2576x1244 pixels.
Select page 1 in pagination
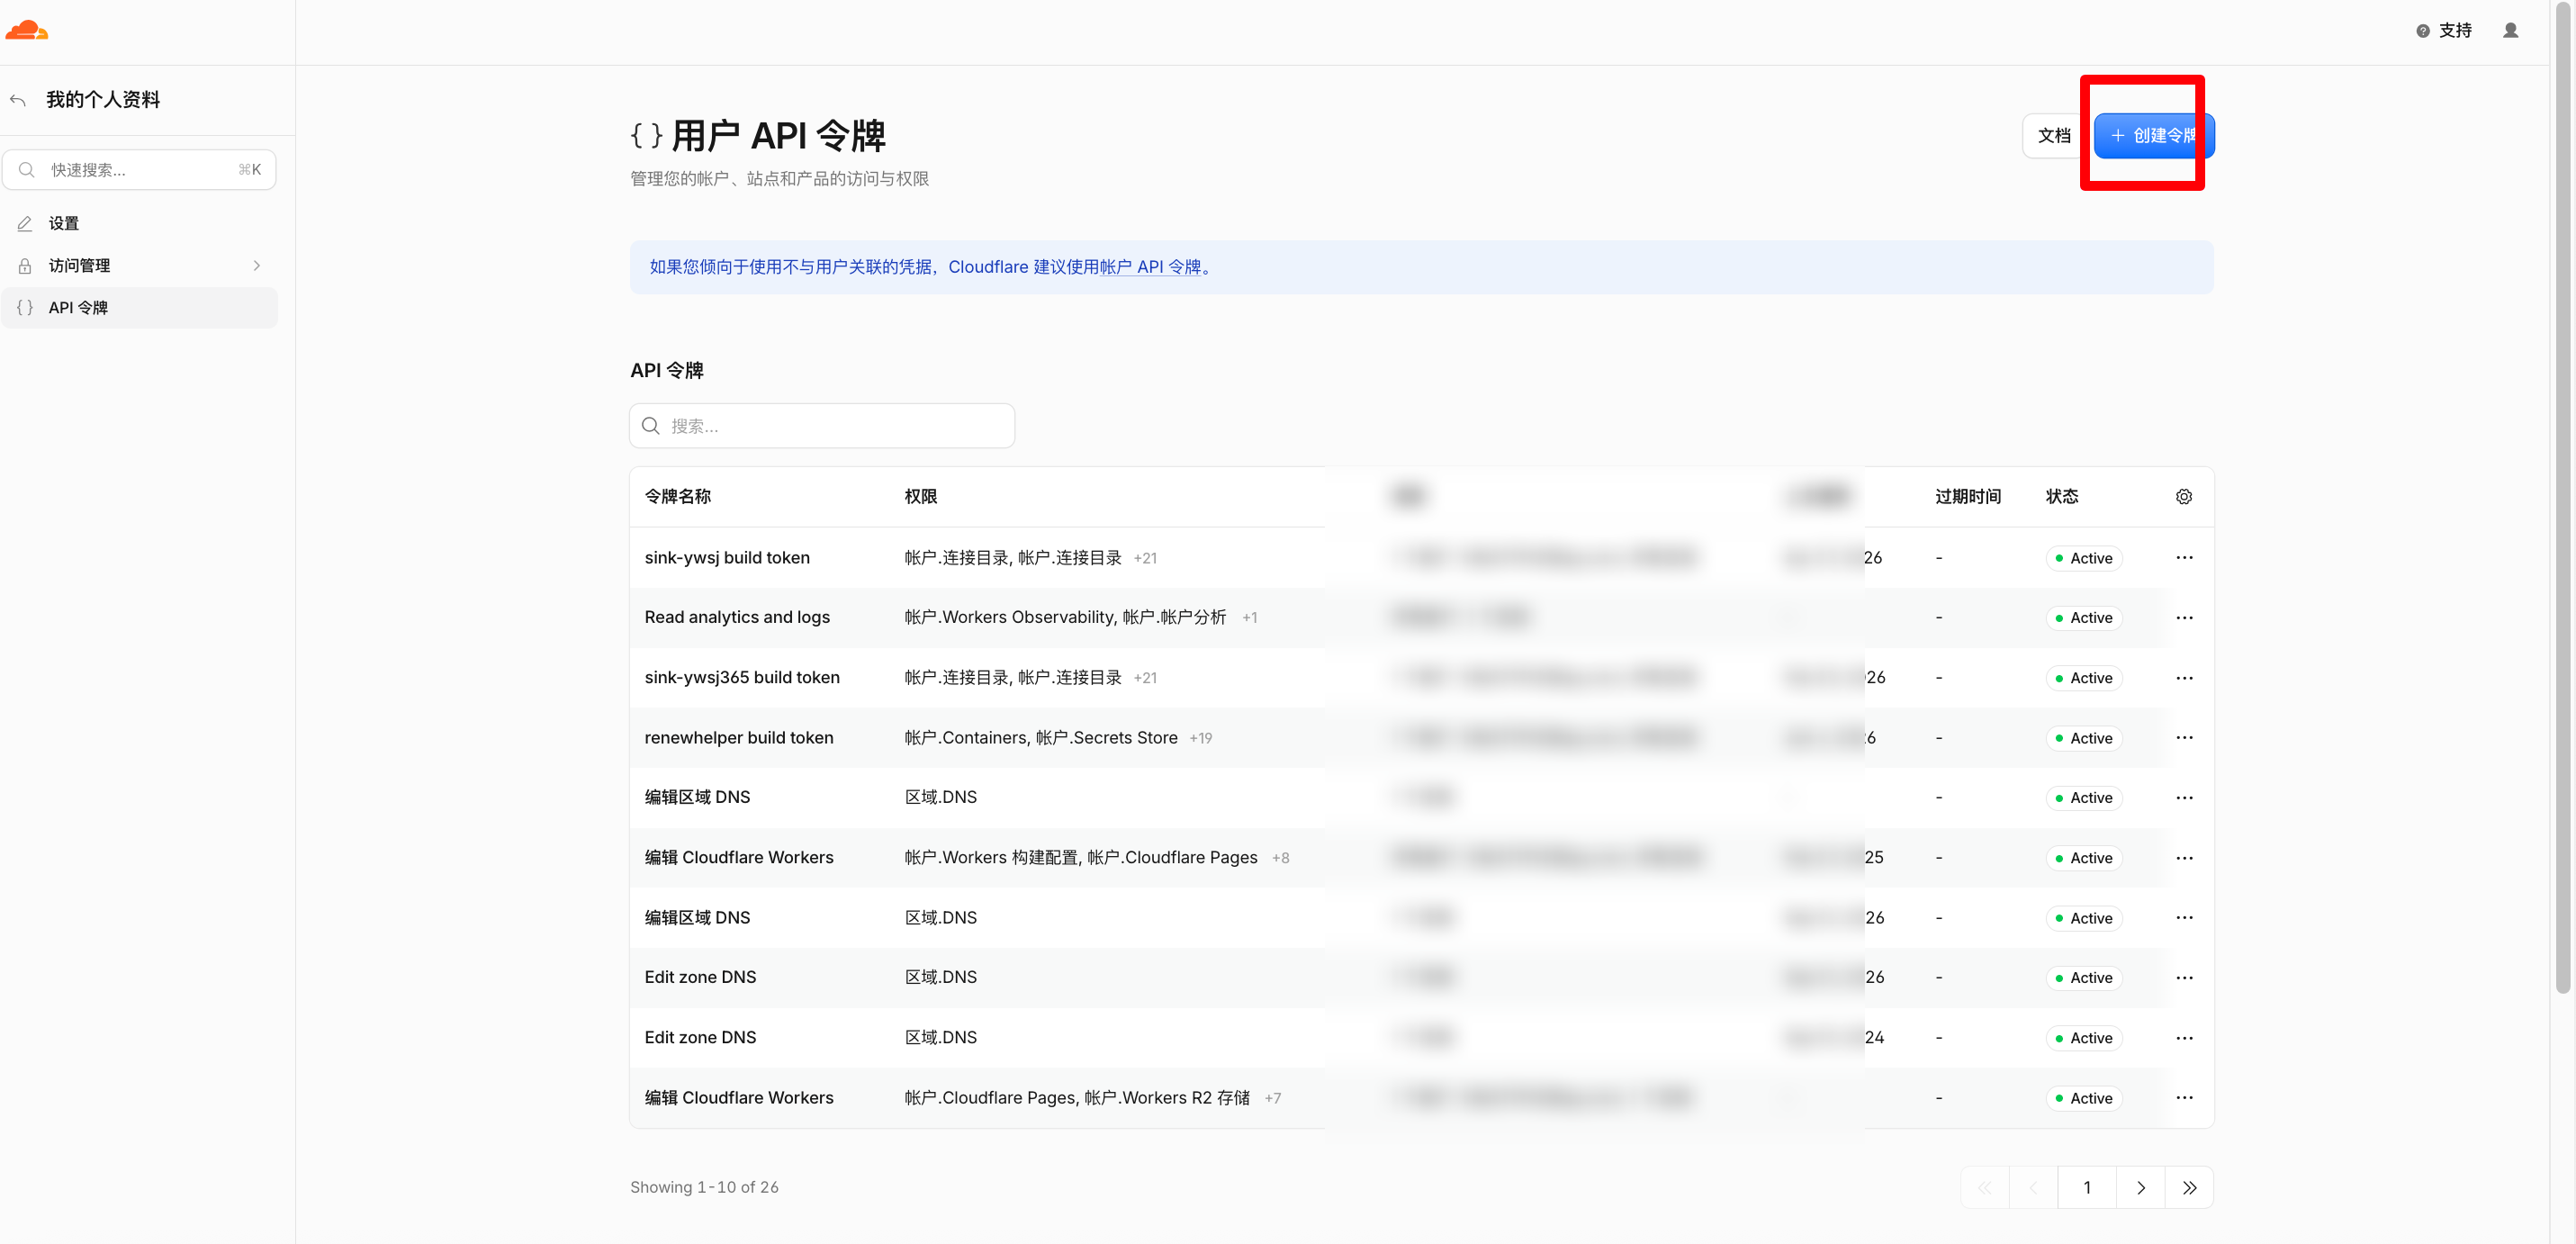(2087, 1188)
